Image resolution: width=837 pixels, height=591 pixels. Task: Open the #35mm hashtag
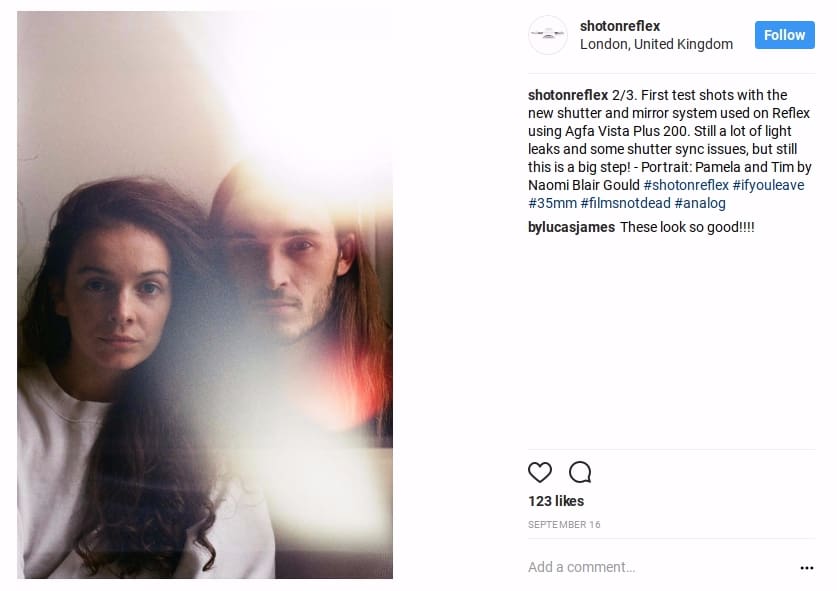pyautogui.click(x=552, y=203)
